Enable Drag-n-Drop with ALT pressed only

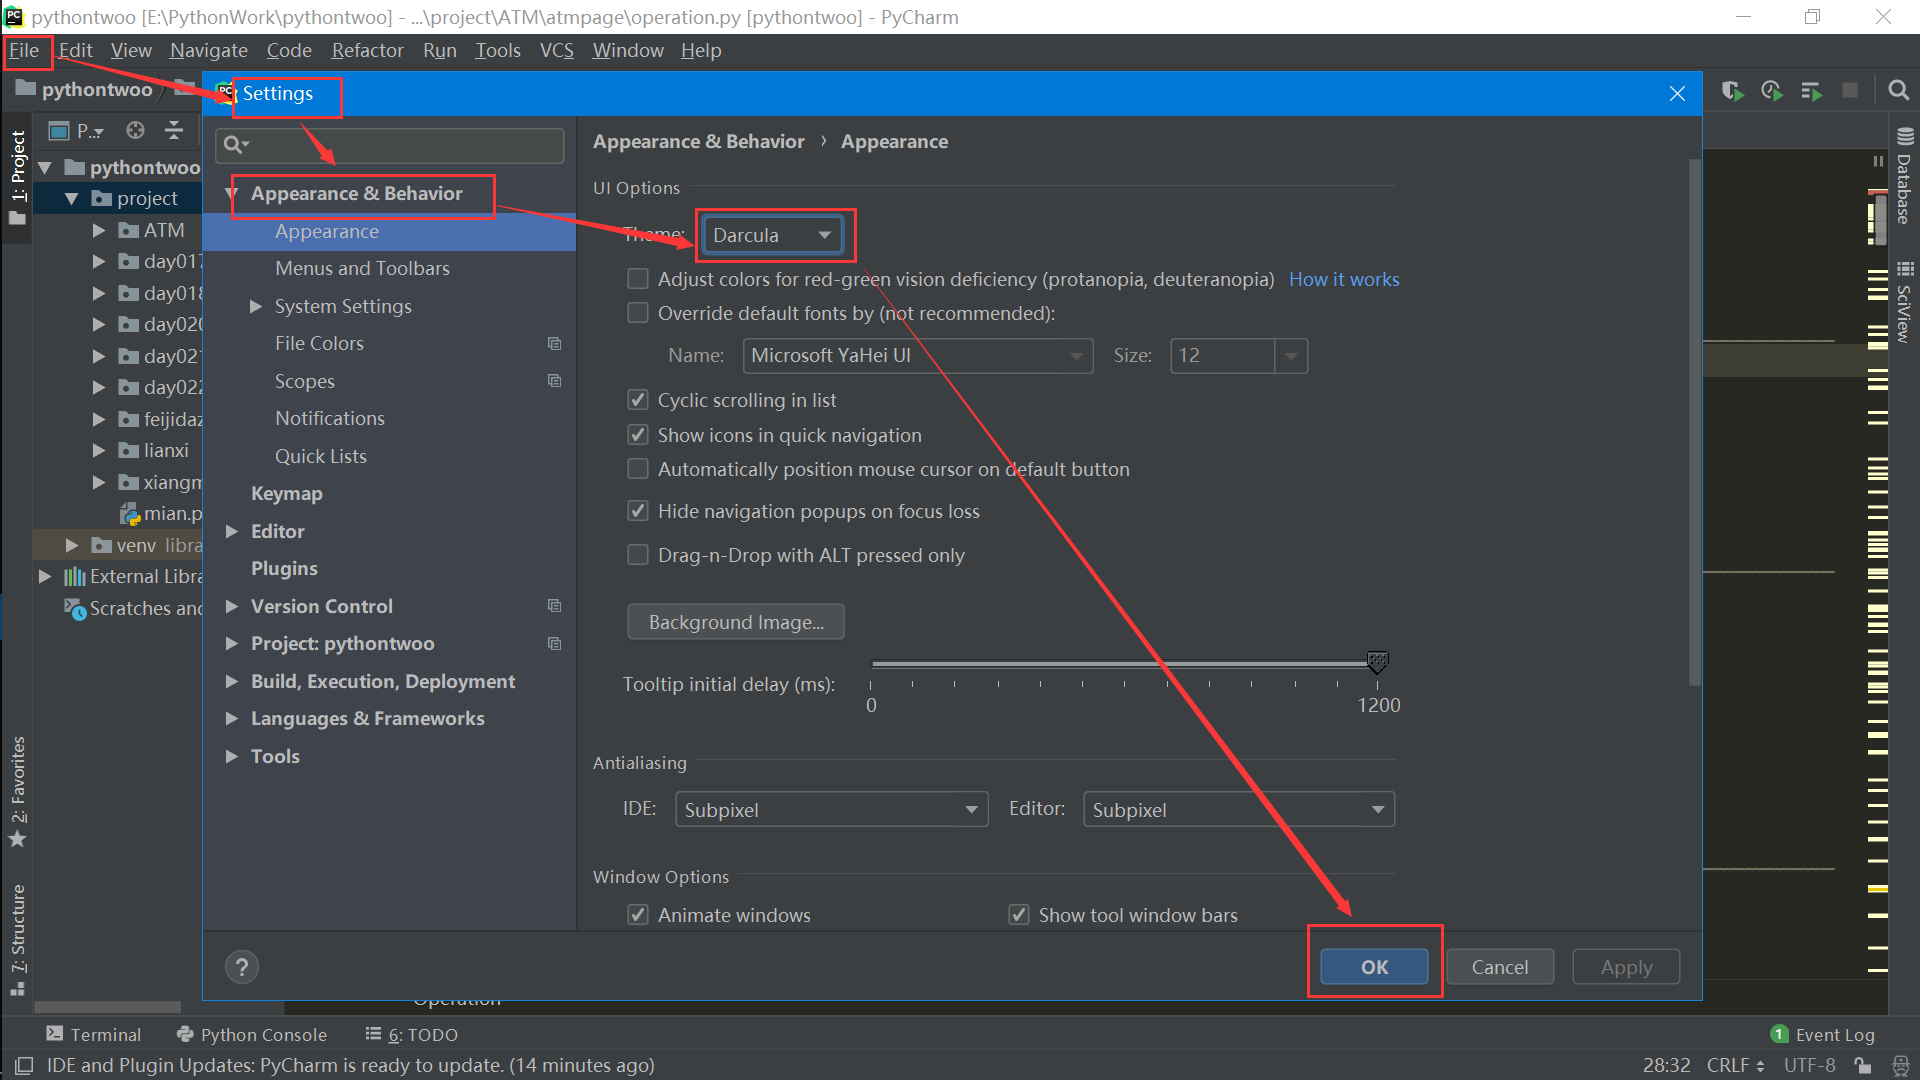pos(637,555)
